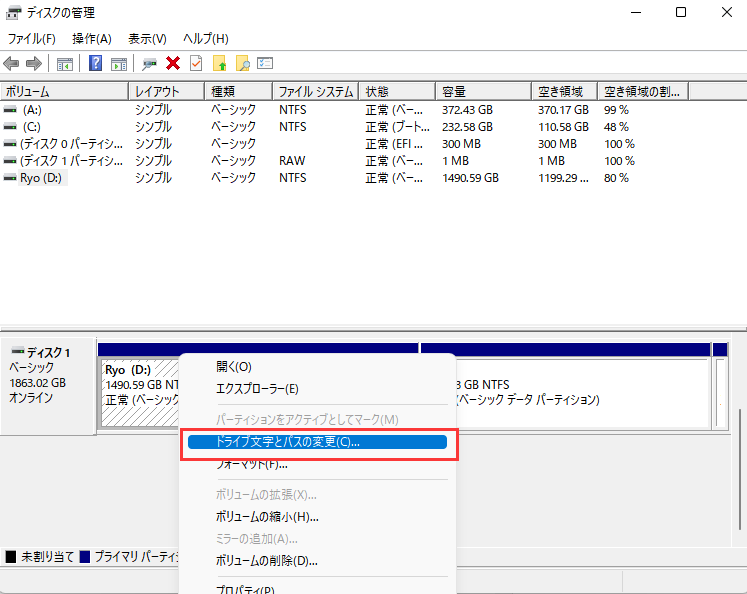
Task: Click the drive connect toolbar icon
Action: (x=150, y=63)
